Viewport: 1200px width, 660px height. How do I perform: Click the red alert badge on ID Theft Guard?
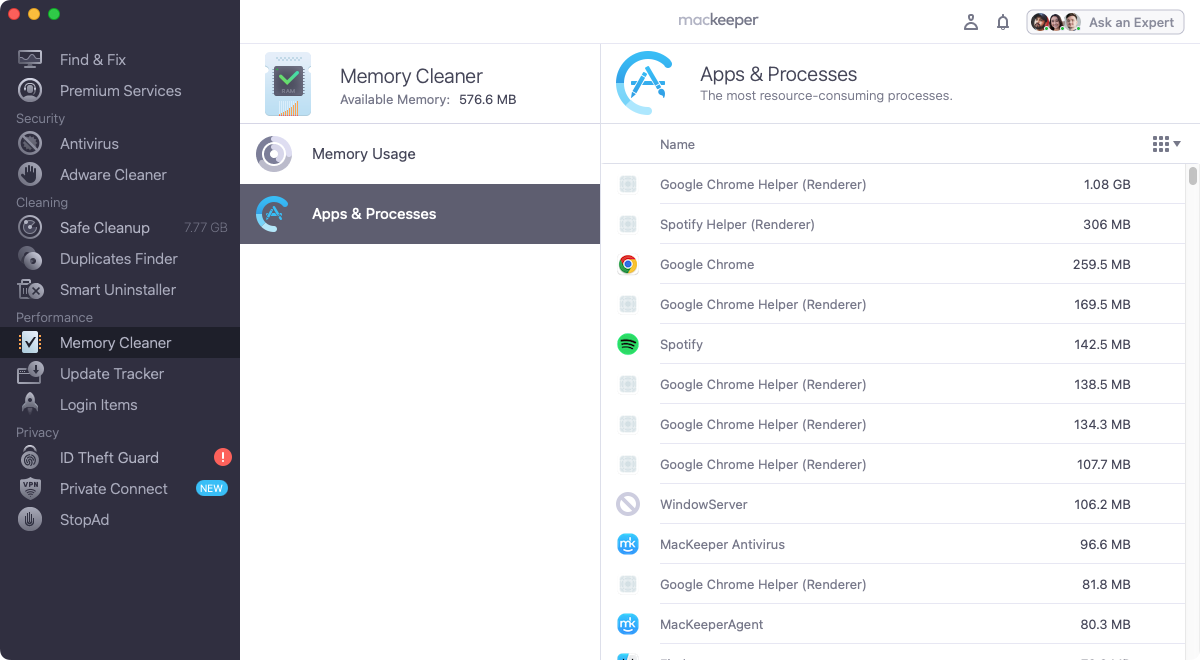coord(223,457)
